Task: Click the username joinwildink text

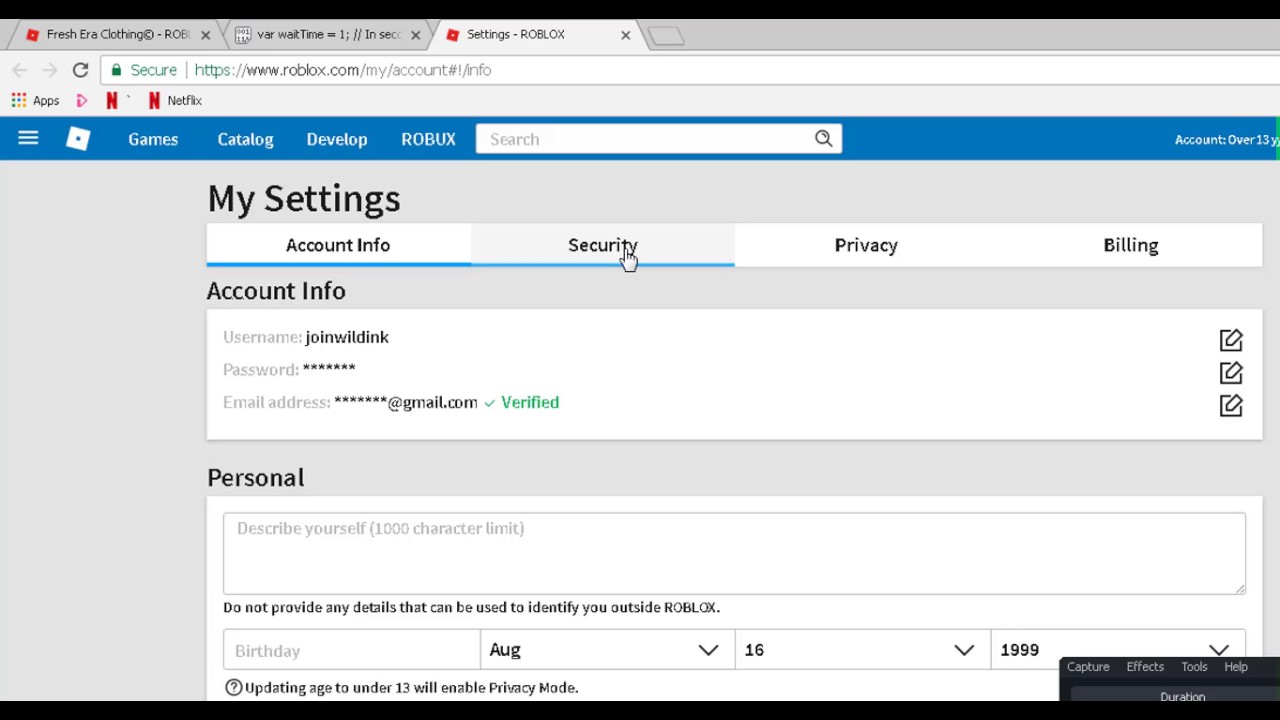Action: (347, 337)
